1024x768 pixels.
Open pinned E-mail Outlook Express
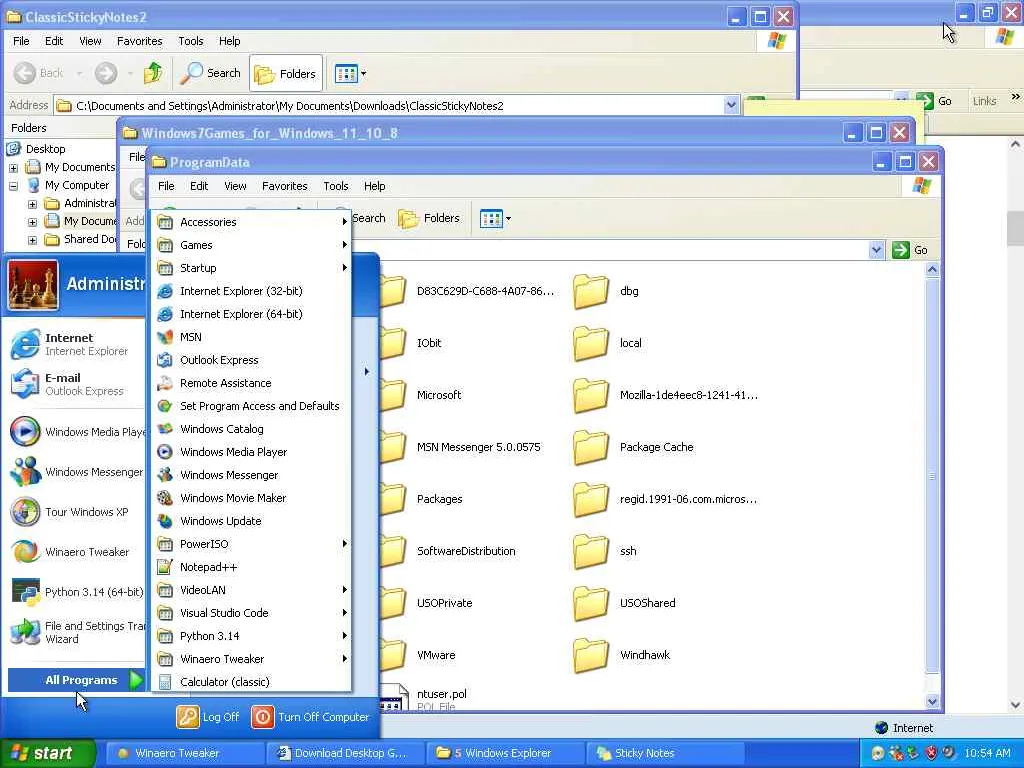click(x=75, y=384)
